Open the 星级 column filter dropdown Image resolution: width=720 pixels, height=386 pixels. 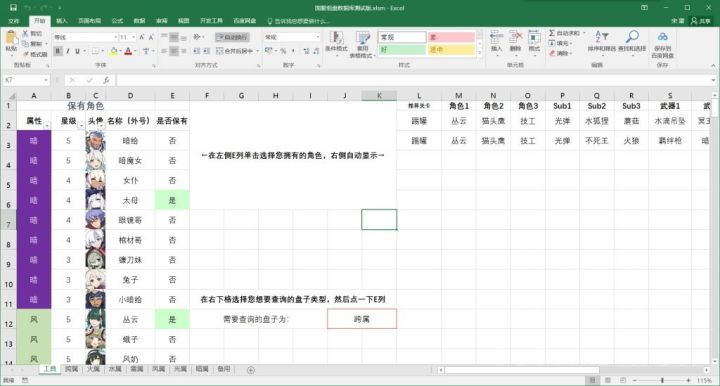pos(81,125)
